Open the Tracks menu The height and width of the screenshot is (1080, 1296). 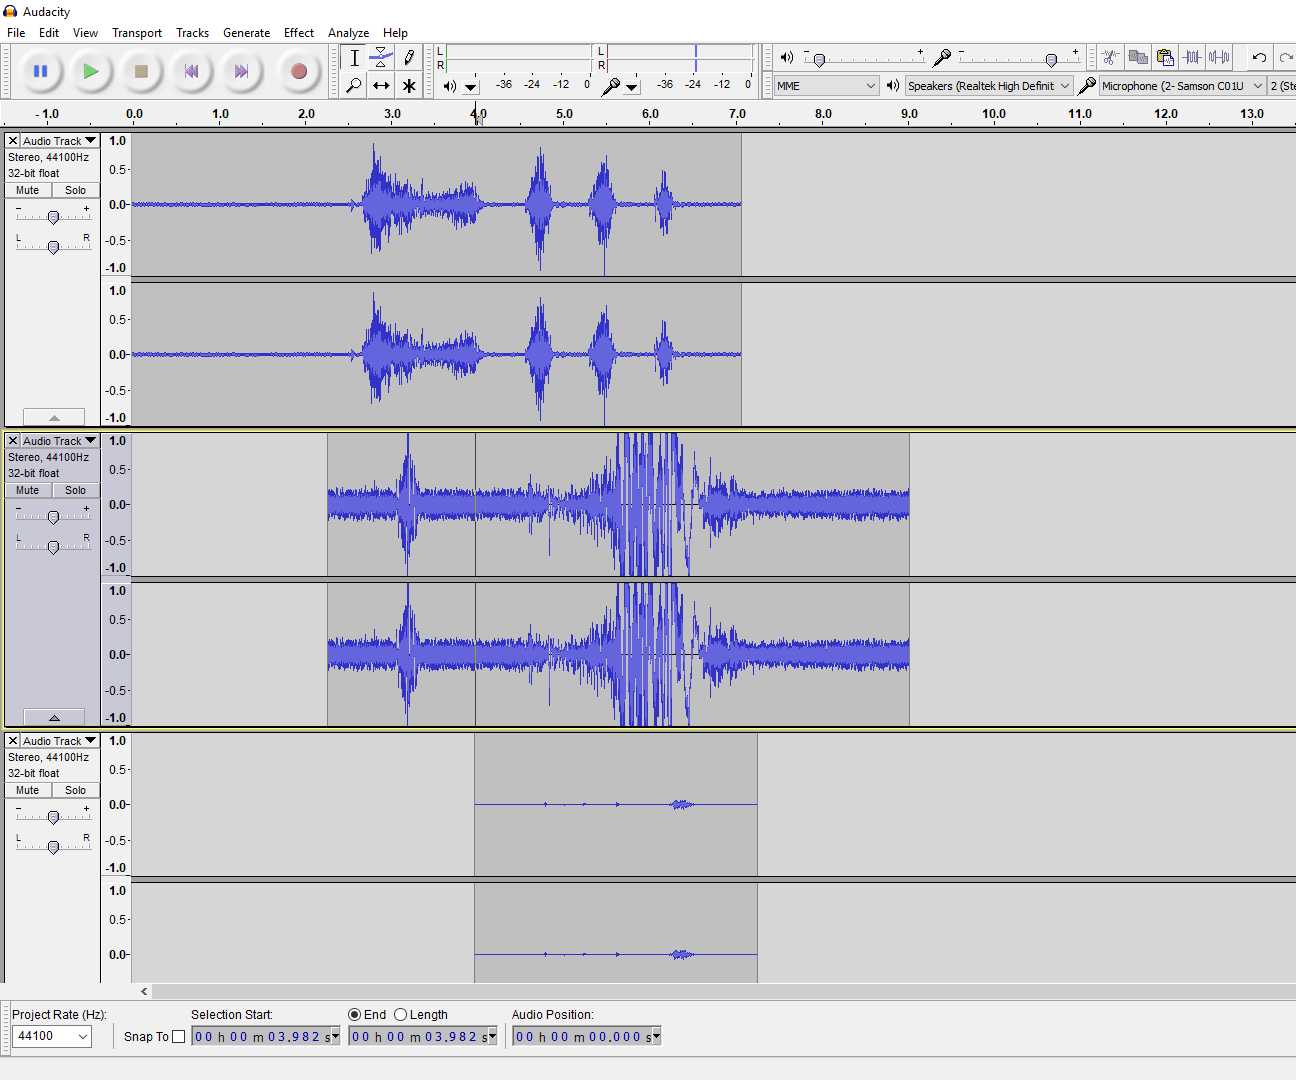point(192,32)
